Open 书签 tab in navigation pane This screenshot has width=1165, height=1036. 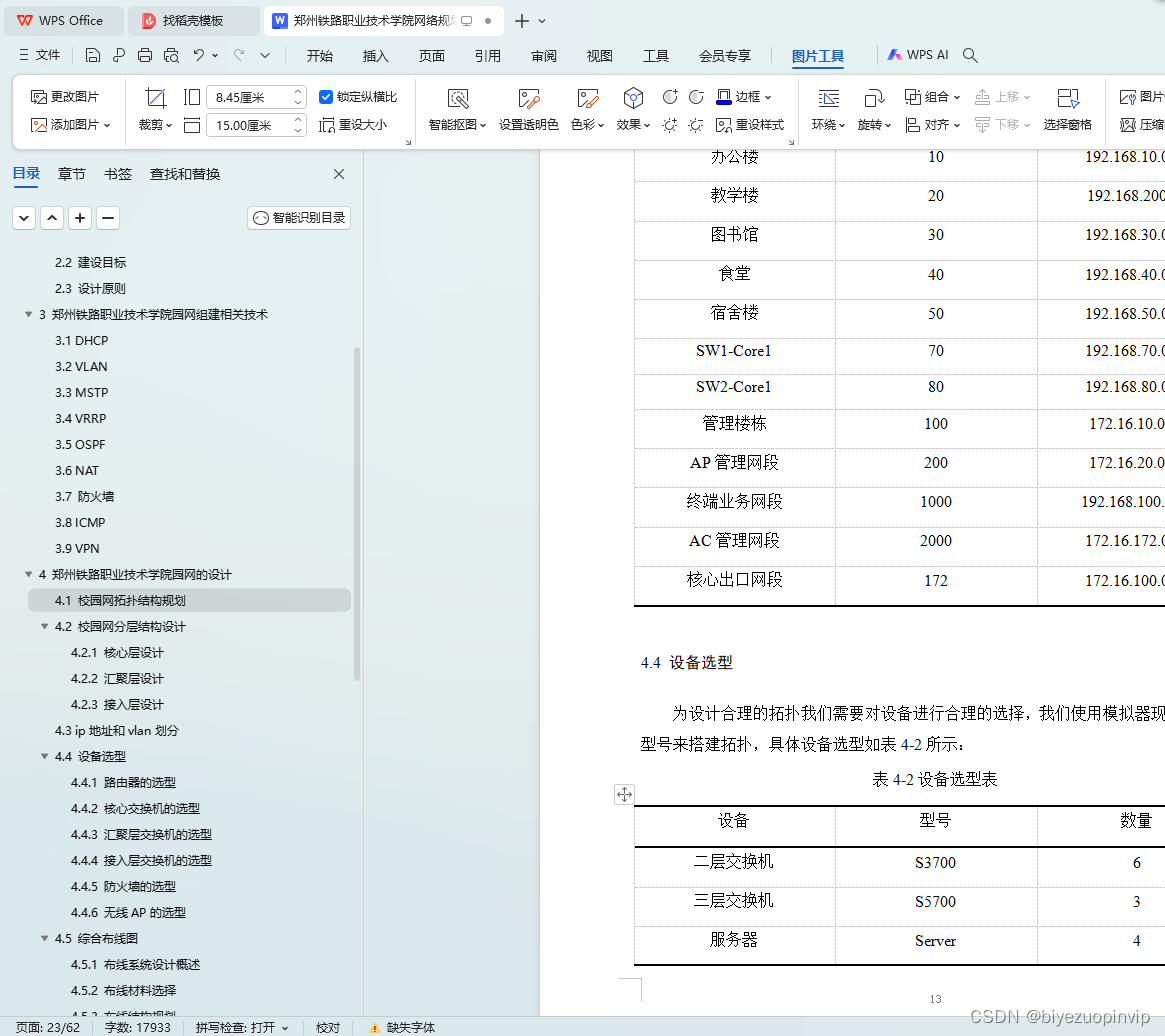pos(117,174)
